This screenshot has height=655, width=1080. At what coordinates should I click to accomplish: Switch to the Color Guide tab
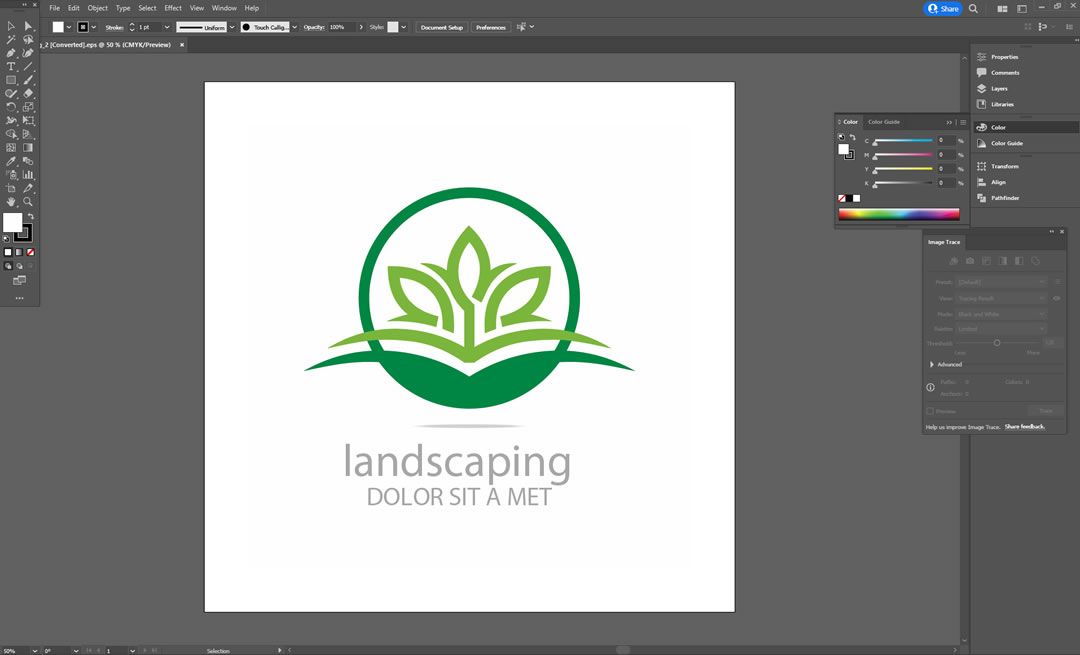(883, 122)
